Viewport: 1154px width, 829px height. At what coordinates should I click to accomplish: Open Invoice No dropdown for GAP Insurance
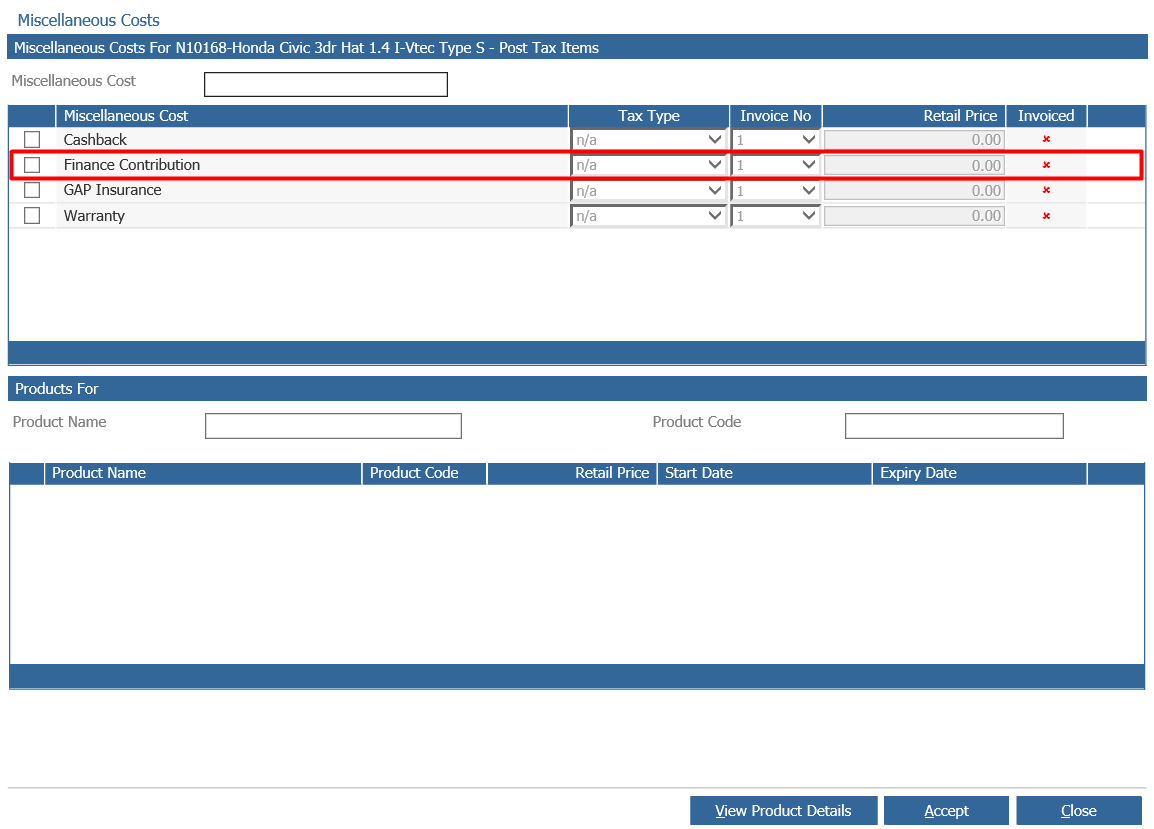click(776, 191)
